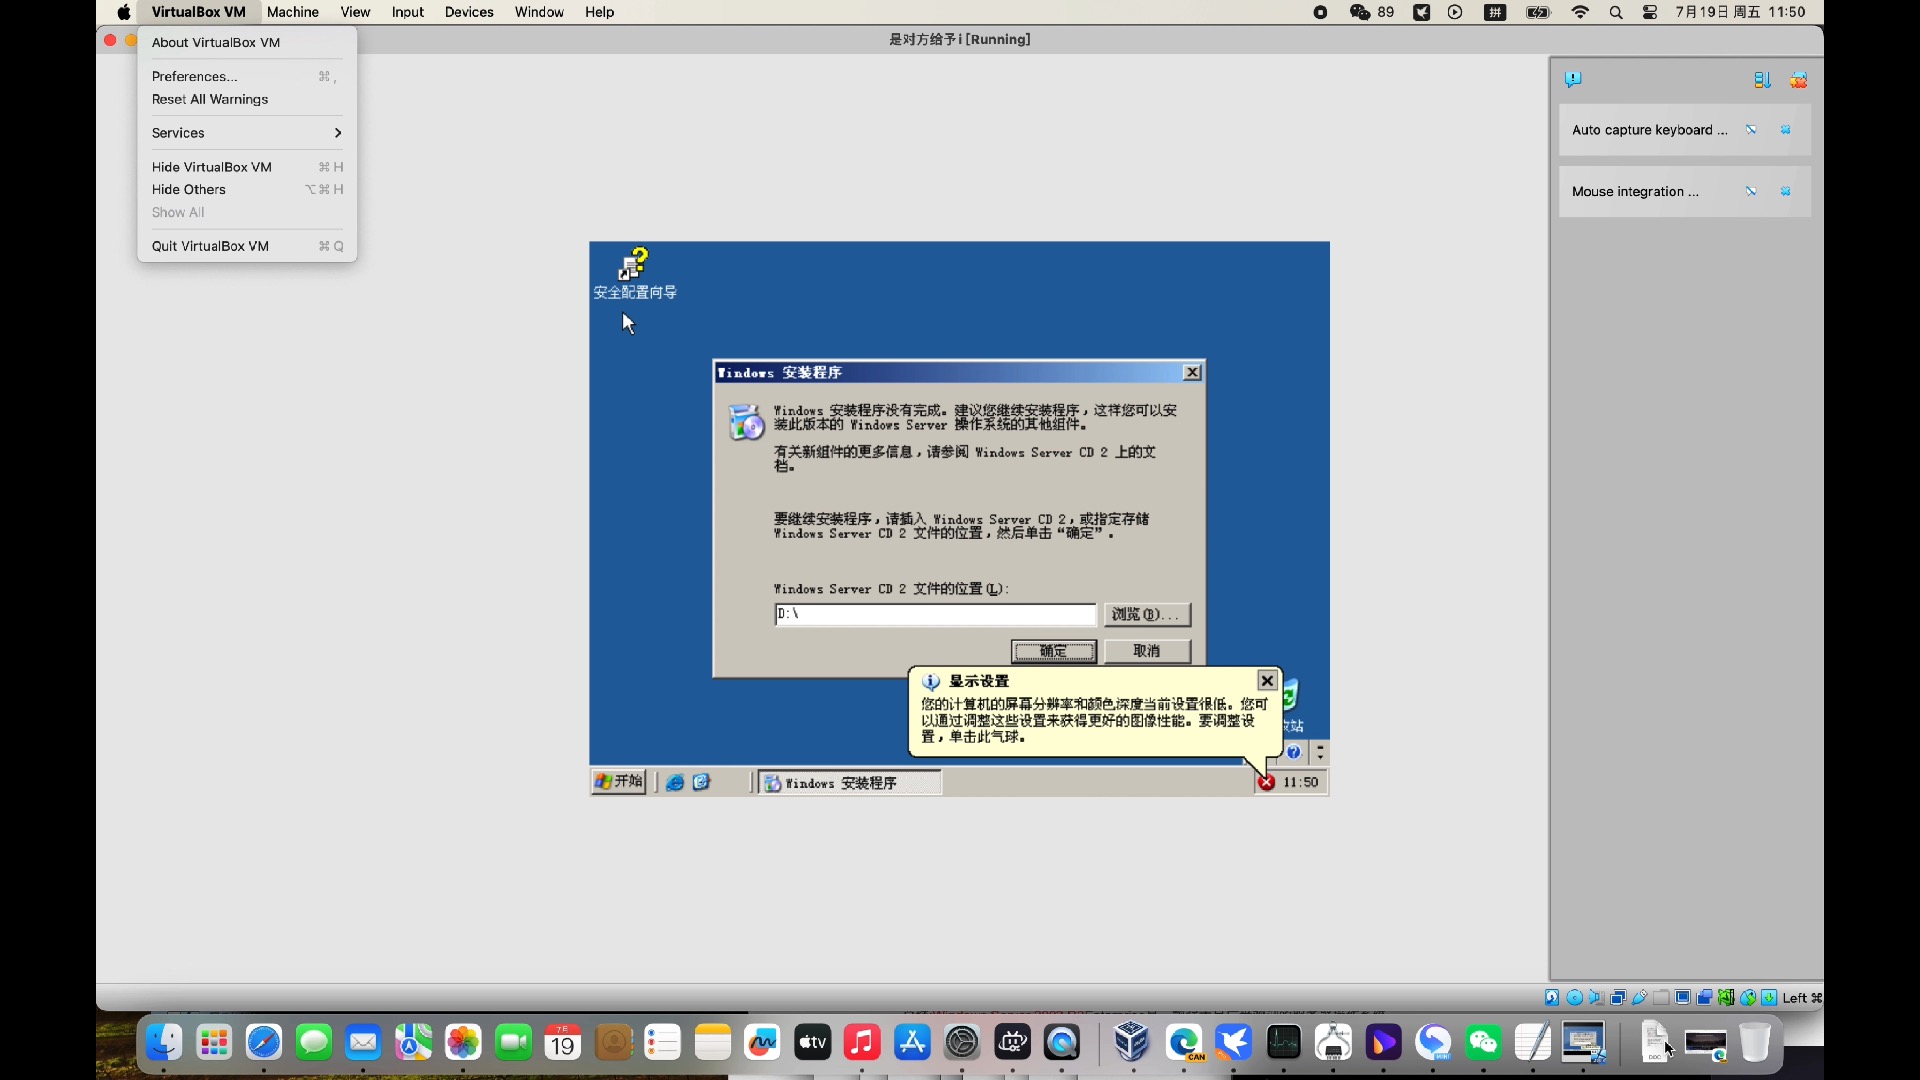Click the Auto capture keyboard notification text
This screenshot has width=1920, height=1080.
[x=1649, y=130]
